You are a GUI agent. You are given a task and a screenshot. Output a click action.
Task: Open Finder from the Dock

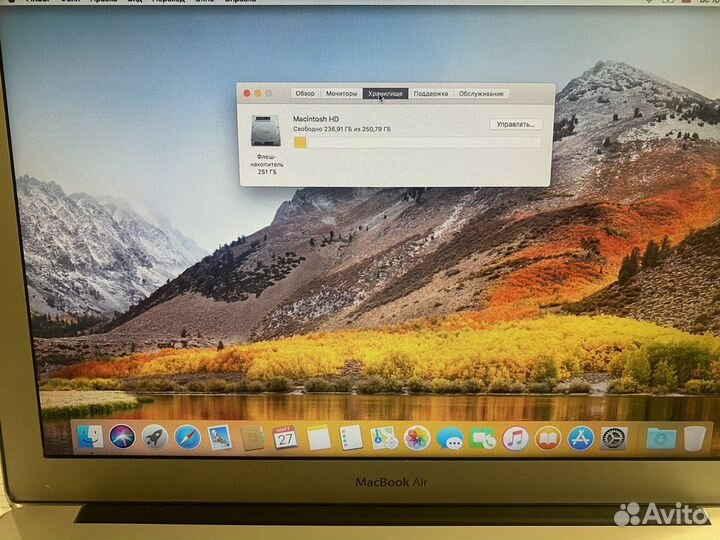tap(90, 437)
